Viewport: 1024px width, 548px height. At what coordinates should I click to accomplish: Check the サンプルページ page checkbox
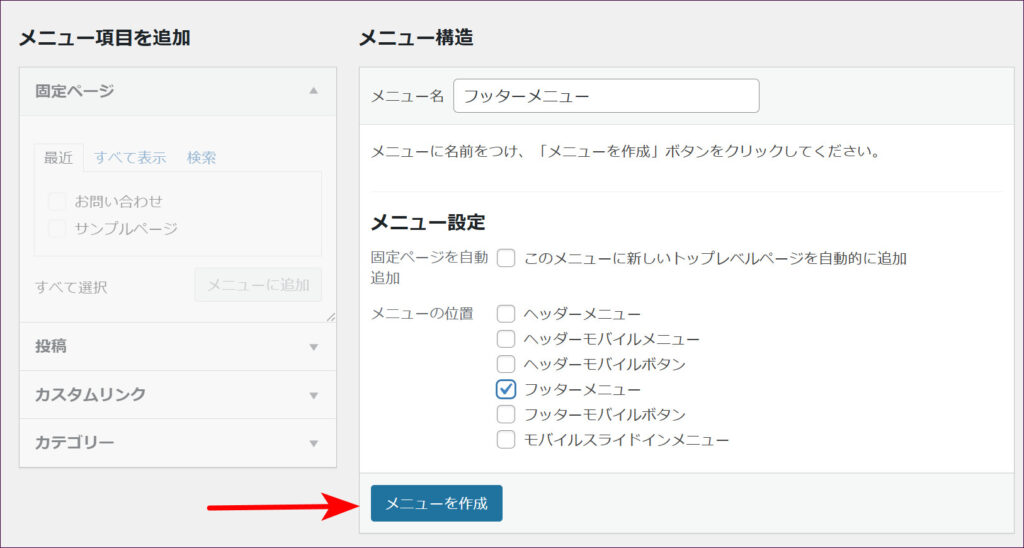click(58, 228)
